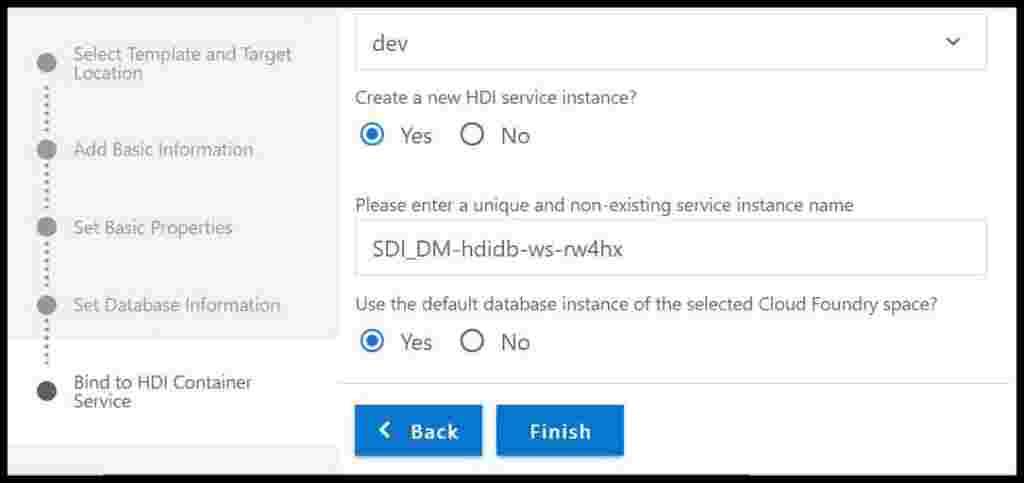The height and width of the screenshot is (483, 1024).
Task: Select Bind to HDI Container Service step
Action: pyautogui.click(x=163, y=392)
